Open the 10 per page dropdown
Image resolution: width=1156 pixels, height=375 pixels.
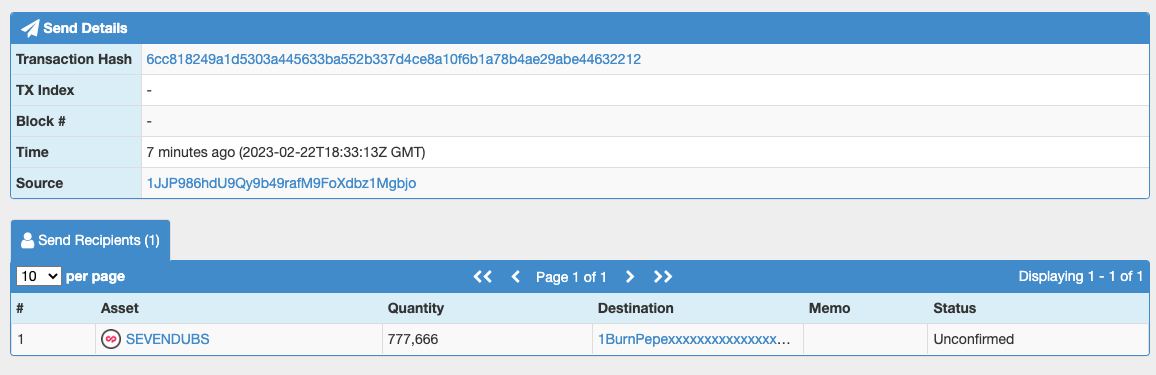point(38,276)
